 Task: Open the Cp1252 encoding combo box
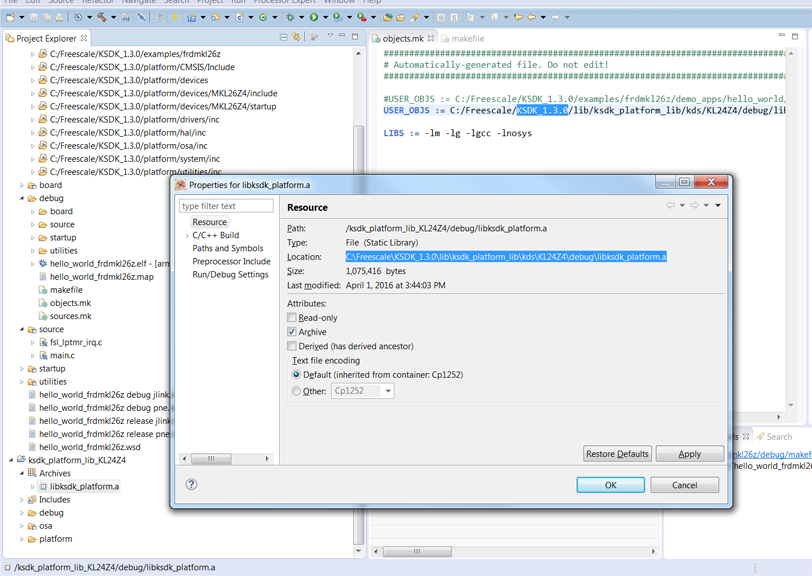click(x=362, y=391)
